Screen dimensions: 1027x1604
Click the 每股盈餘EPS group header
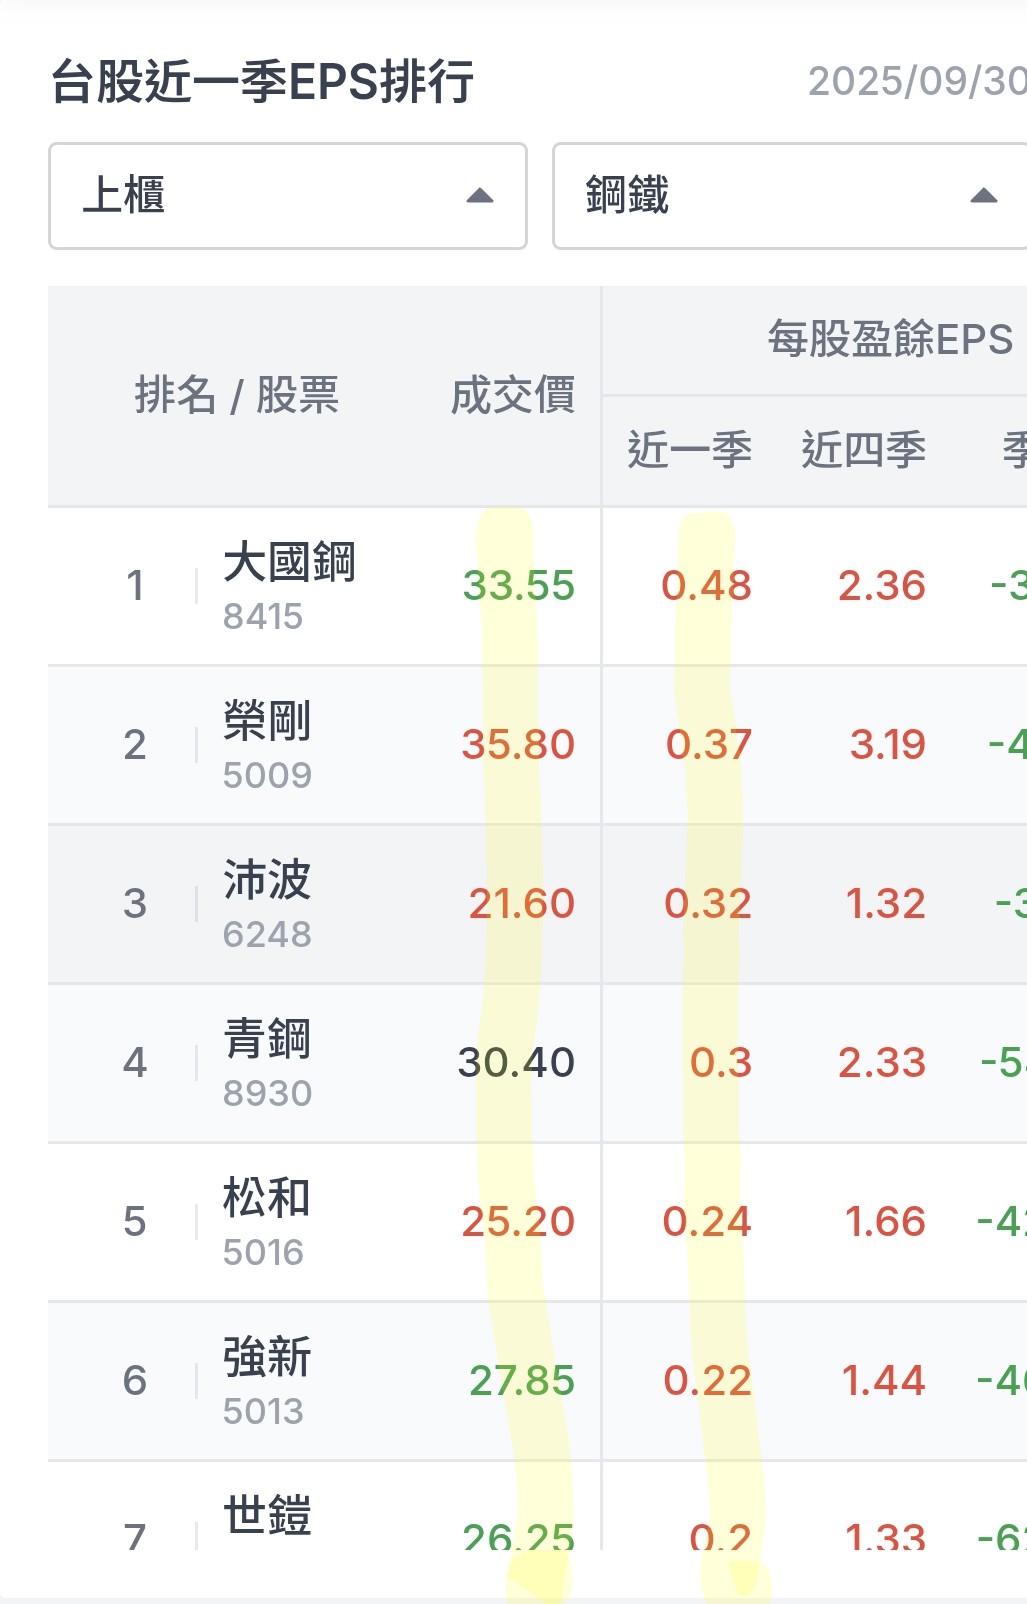[889, 340]
